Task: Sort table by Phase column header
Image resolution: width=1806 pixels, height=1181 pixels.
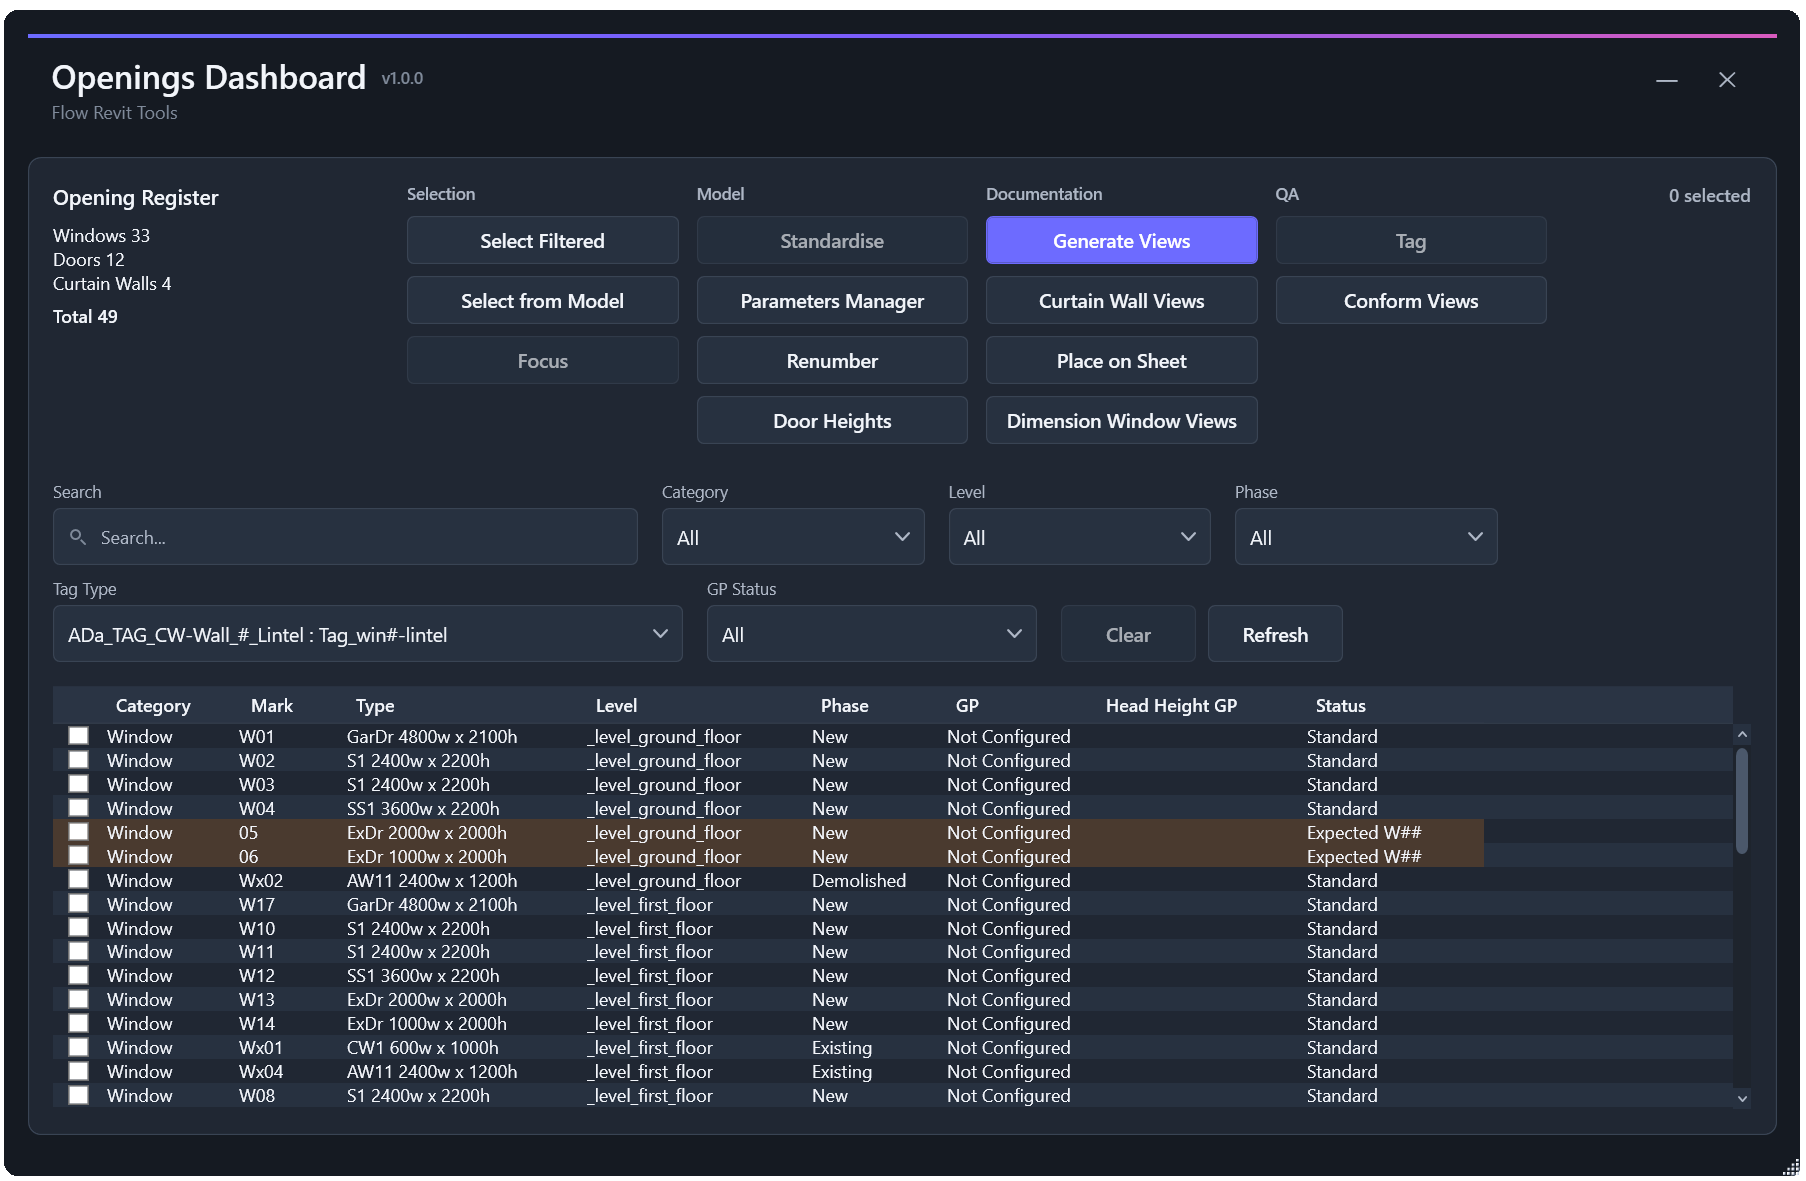Action: tap(844, 705)
